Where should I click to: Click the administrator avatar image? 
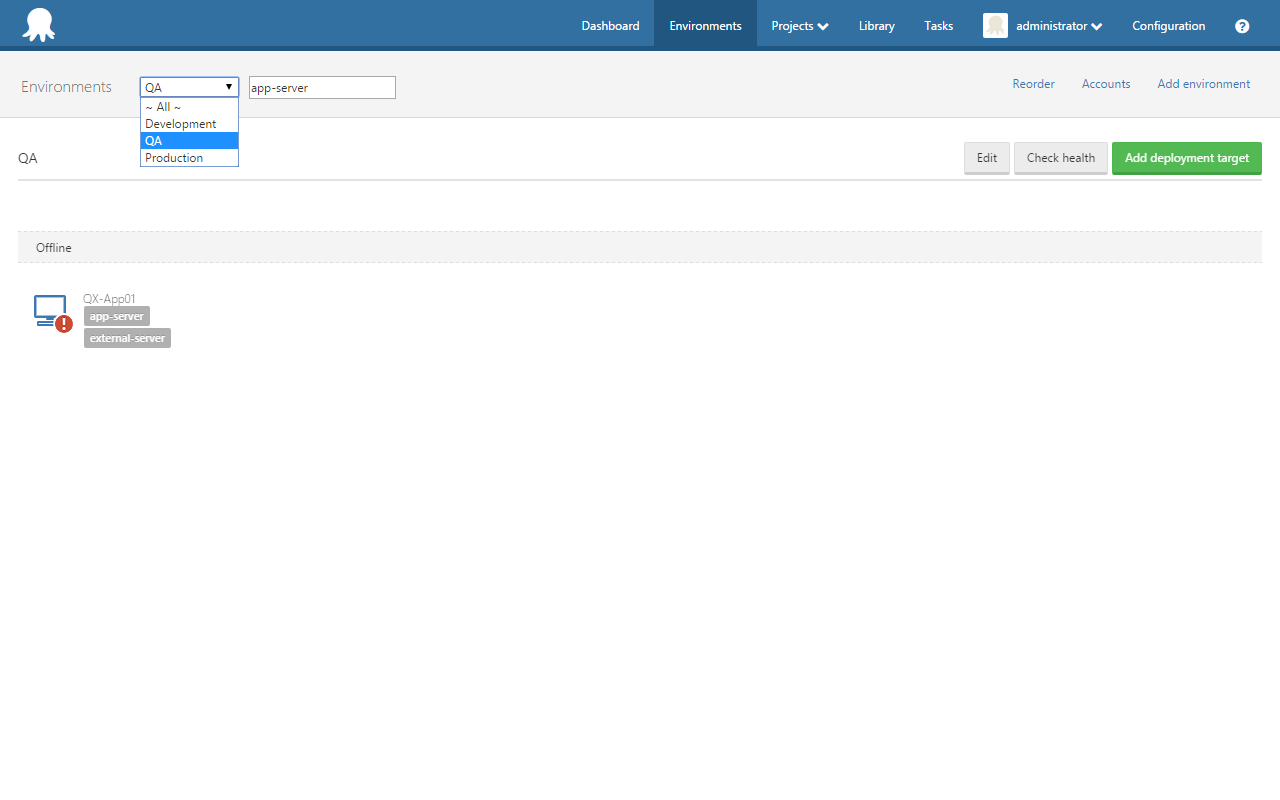point(995,25)
